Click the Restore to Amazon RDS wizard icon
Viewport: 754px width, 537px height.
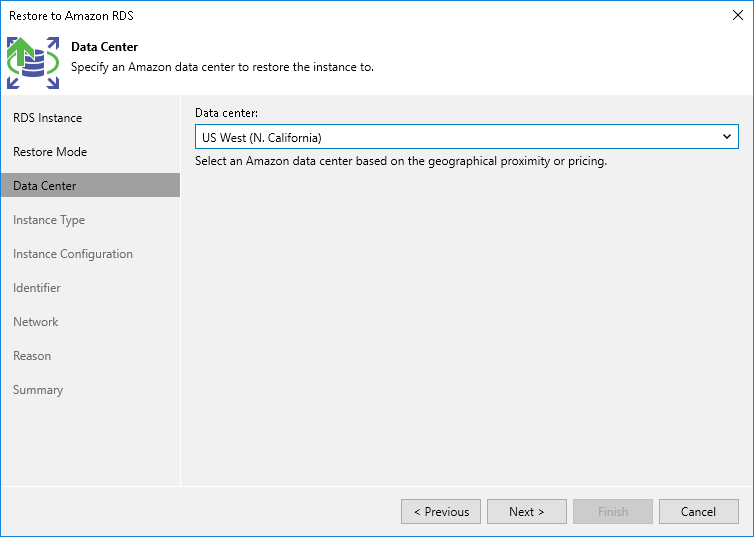32,60
